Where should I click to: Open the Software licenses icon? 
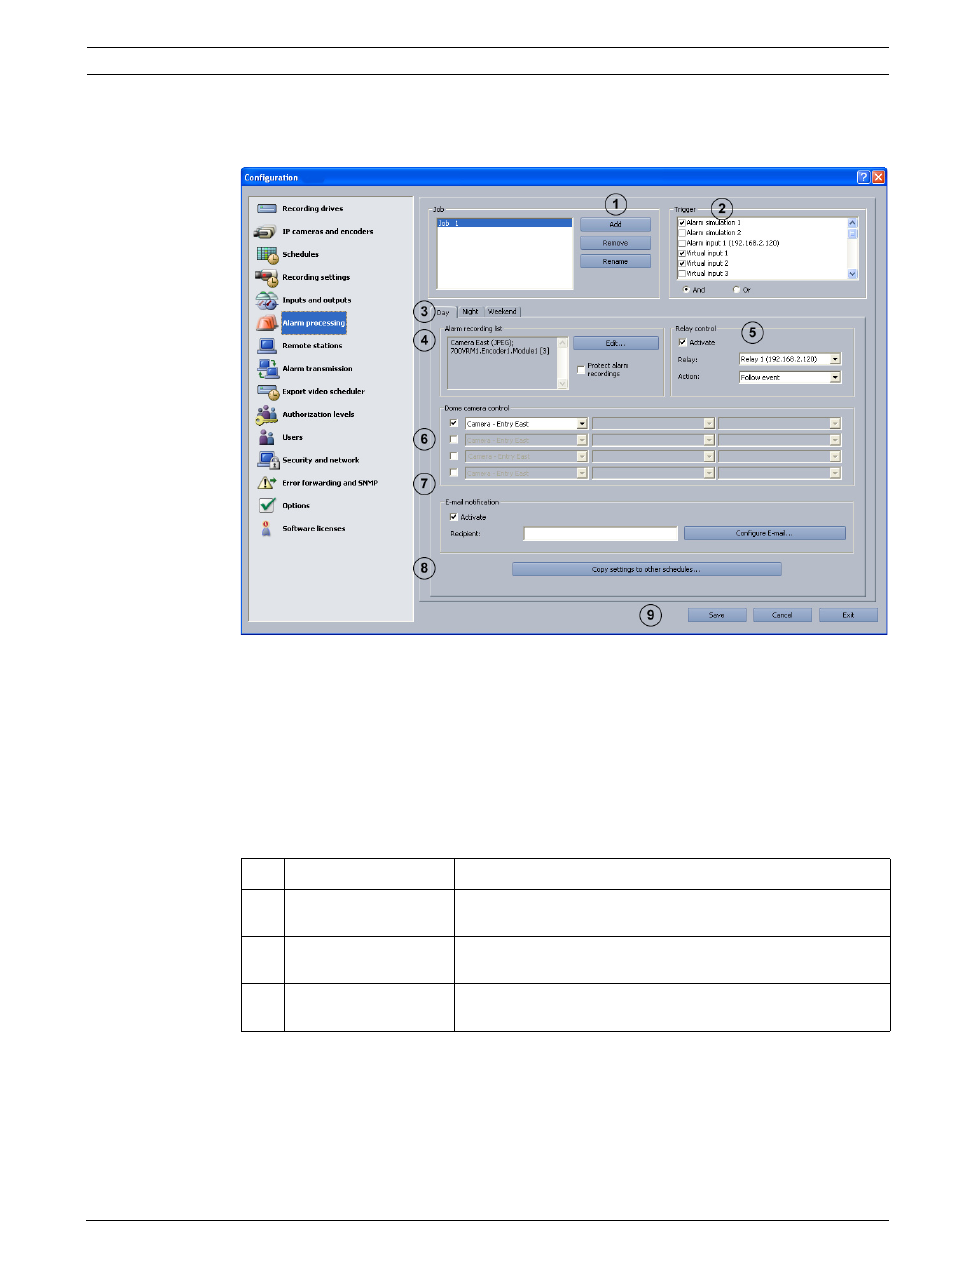point(266,529)
